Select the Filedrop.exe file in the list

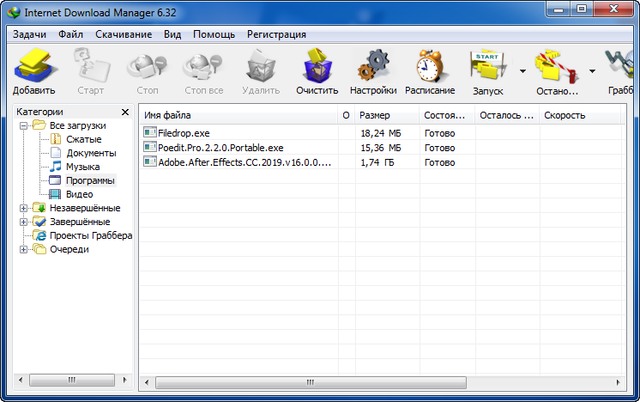tap(183, 132)
